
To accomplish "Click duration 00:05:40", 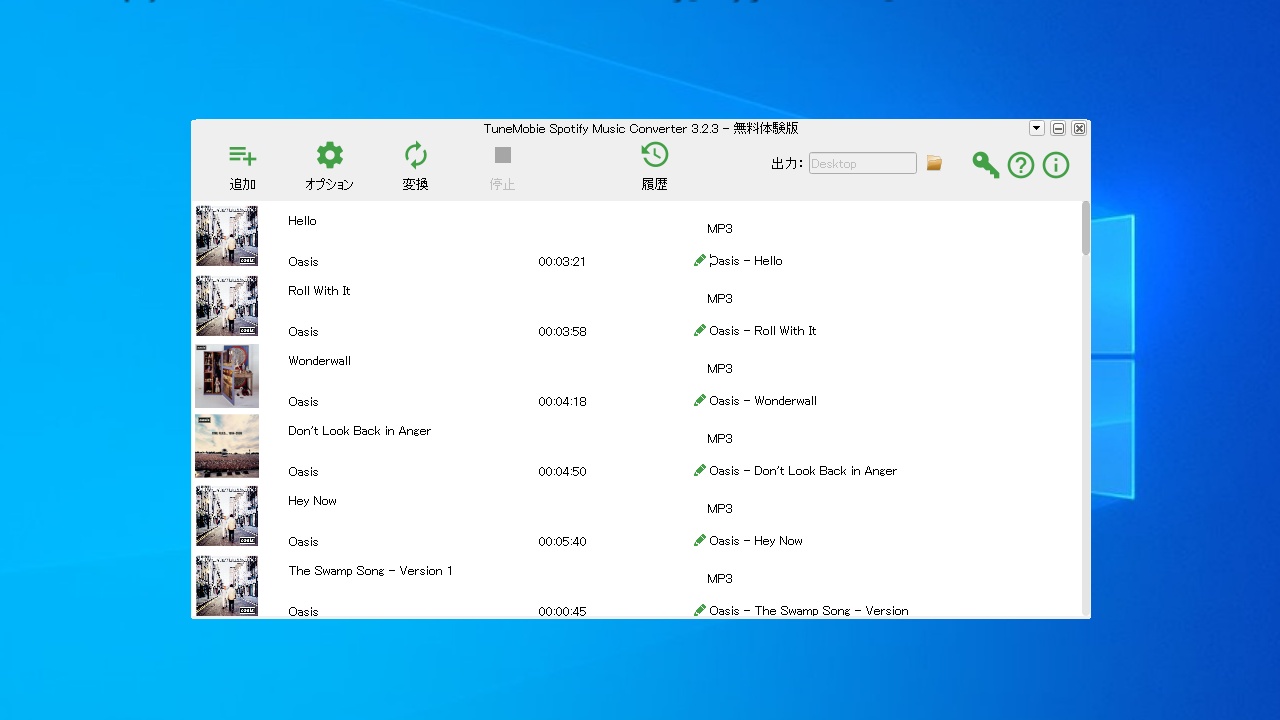I will coord(562,542).
